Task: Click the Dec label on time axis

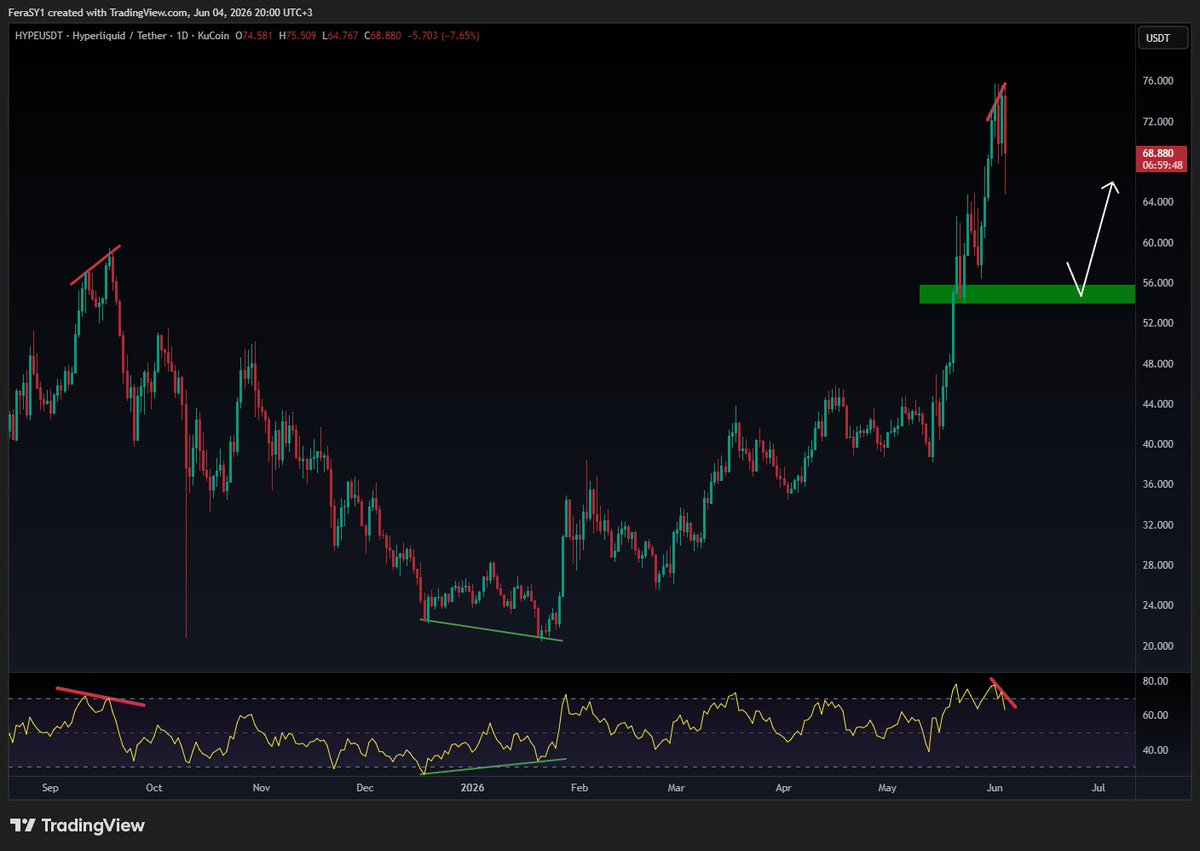Action: (x=364, y=788)
